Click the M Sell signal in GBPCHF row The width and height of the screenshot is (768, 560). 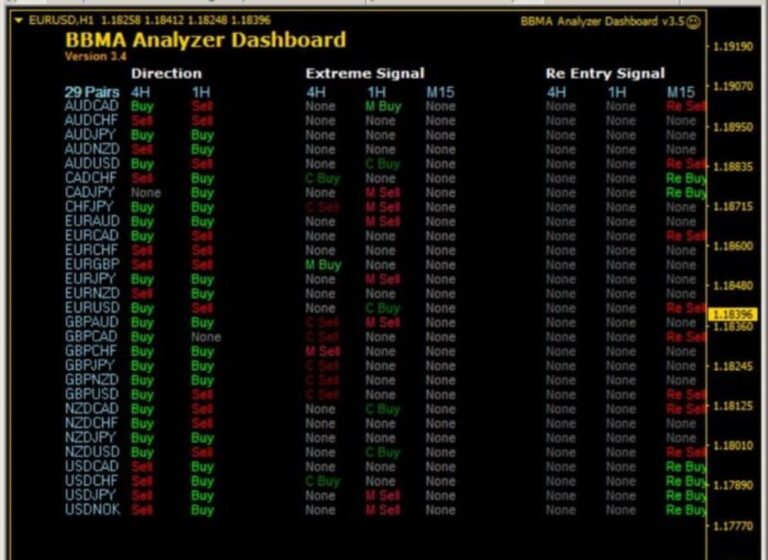323,351
